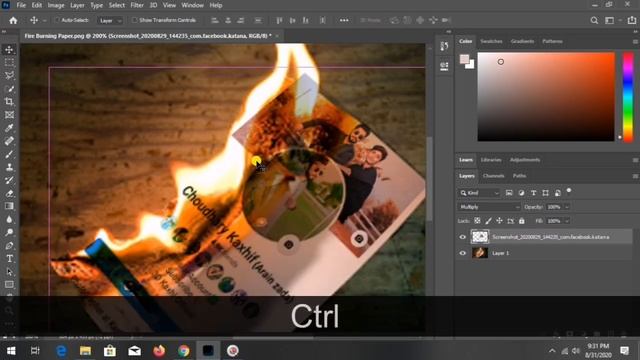Open the History panel icon
This screenshot has width=640, height=360.
tap(444, 47)
